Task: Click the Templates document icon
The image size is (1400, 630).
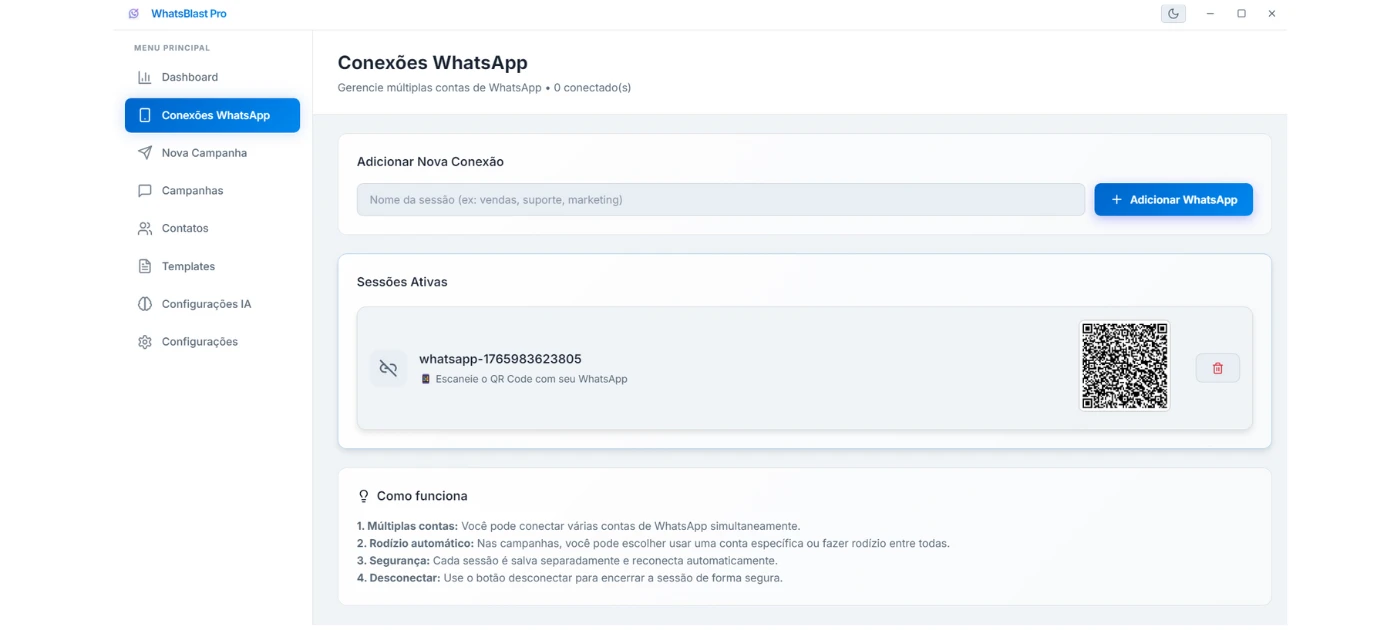Action: [x=144, y=267]
